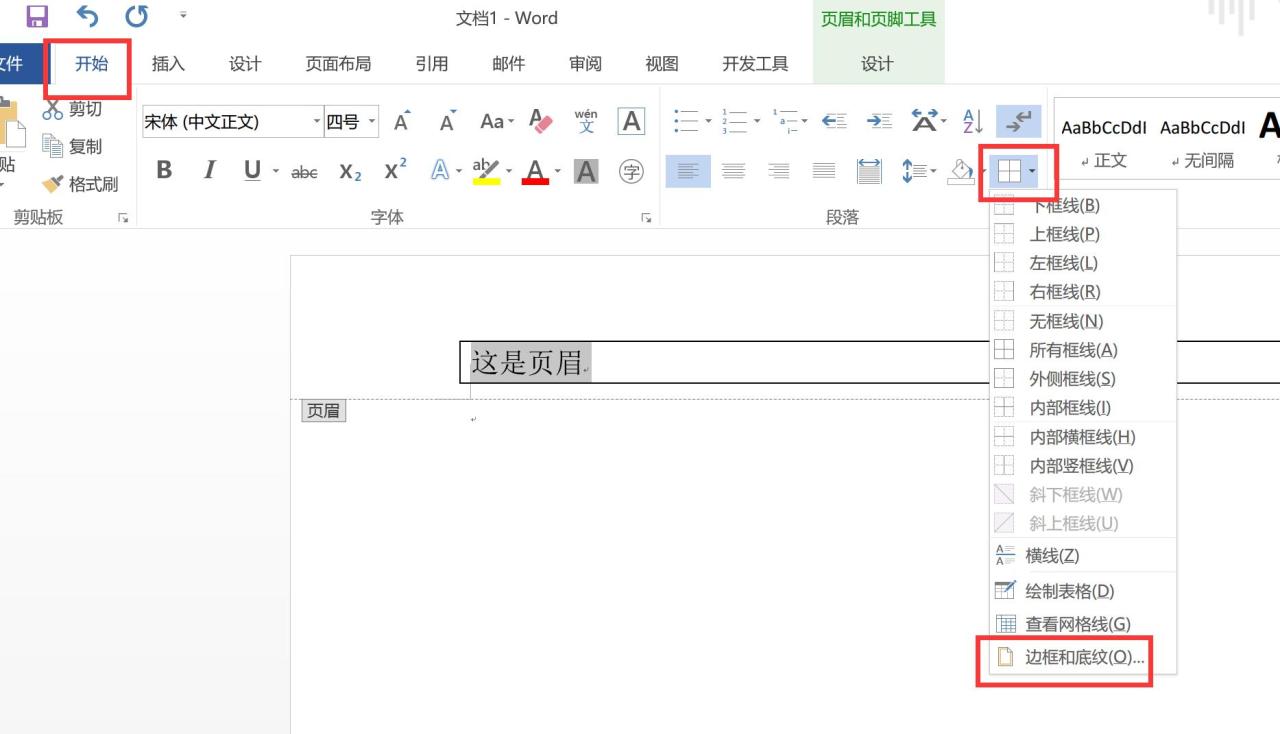This screenshot has height=734, width=1280.
Task: Open the 审阅 ribbon tab
Action: pyautogui.click(x=585, y=63)
